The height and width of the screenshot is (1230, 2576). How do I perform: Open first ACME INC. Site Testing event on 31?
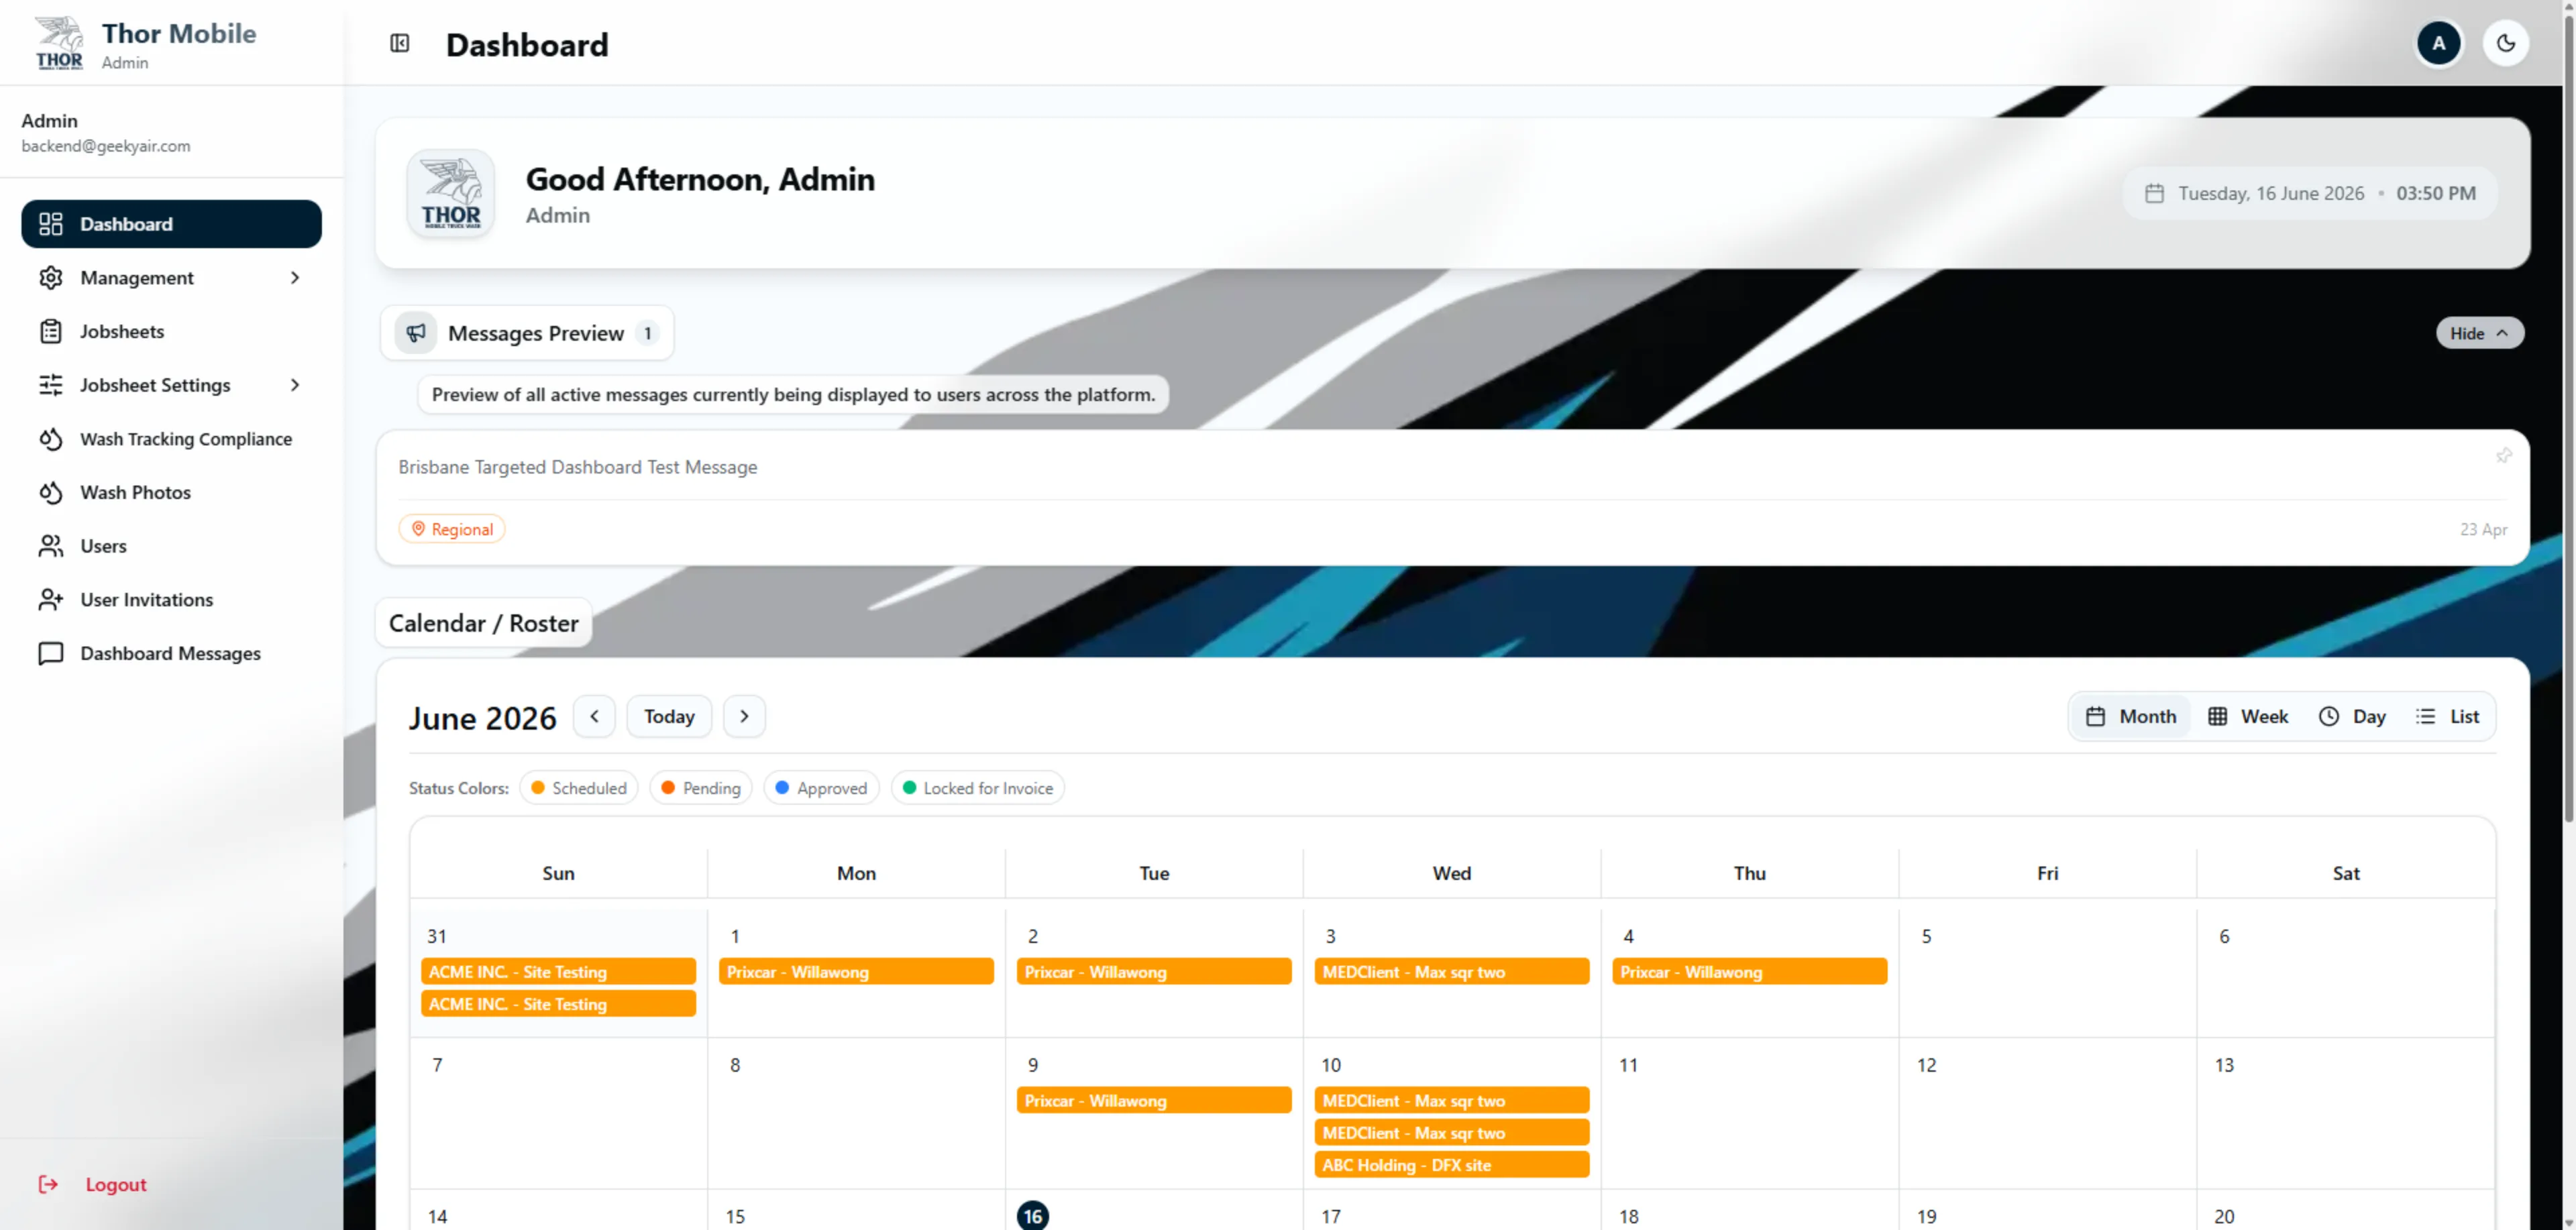558,972
